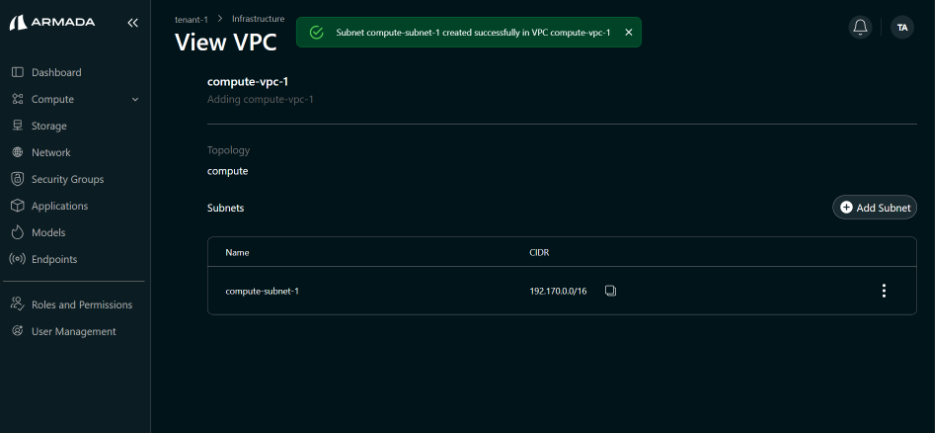Click the Network globe icon

click(17, 152)
